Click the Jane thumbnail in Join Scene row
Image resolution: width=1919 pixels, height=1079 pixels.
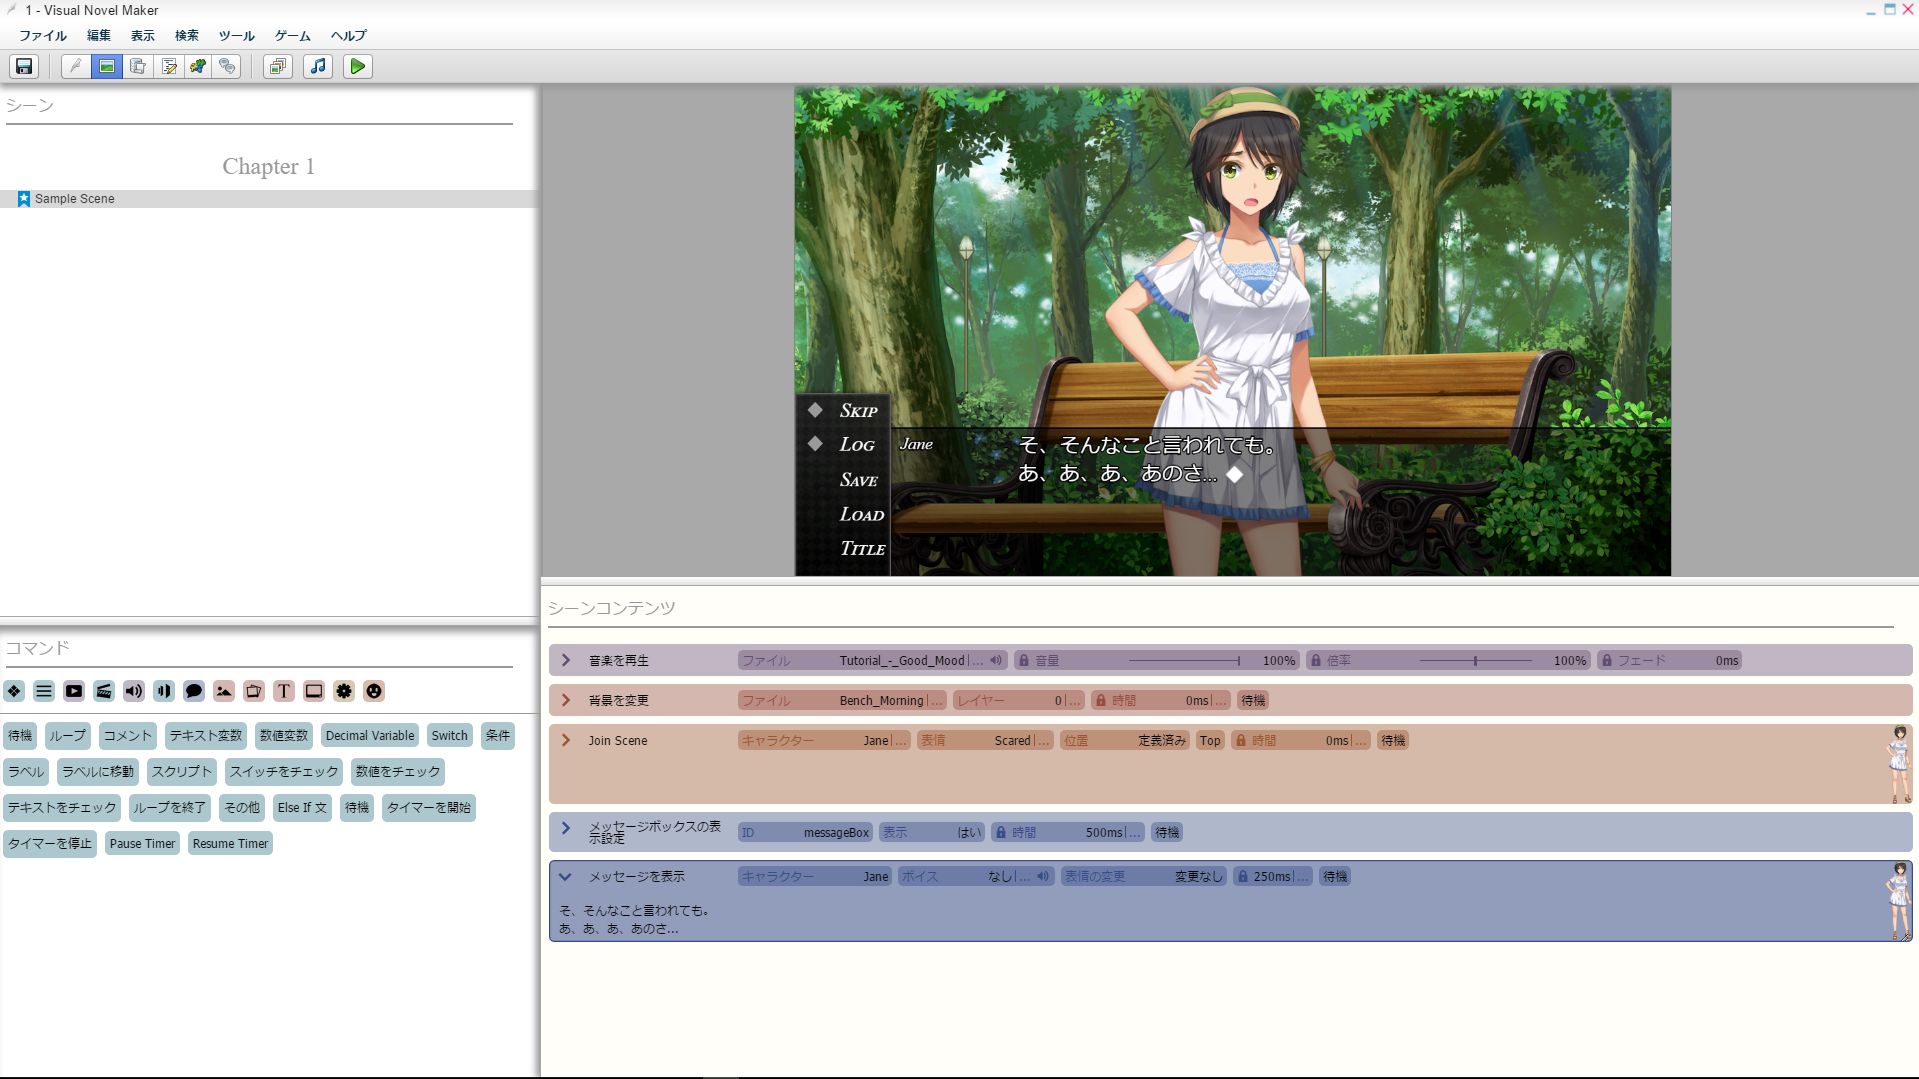click(1900, 765)
